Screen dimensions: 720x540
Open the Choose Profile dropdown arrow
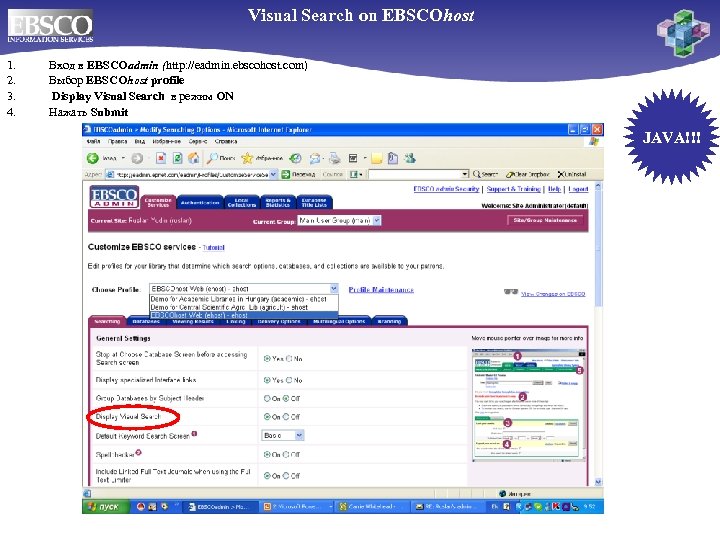334,289
